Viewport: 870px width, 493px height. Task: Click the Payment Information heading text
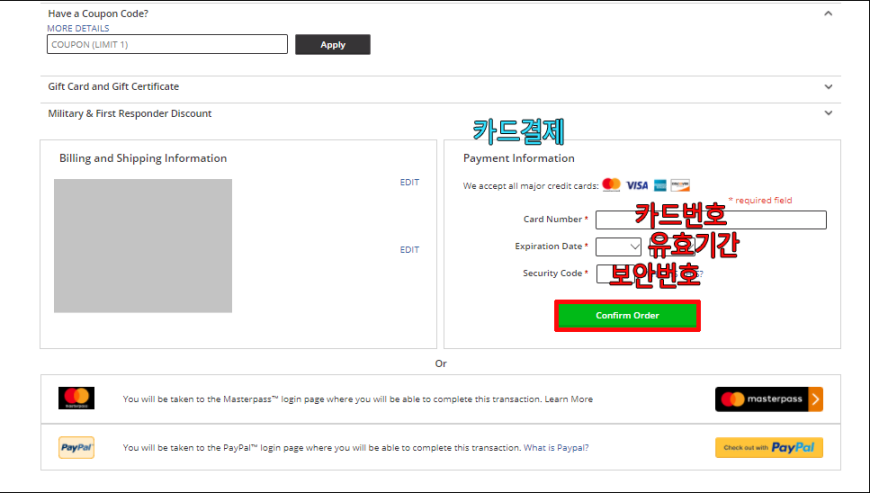[519, 158]
